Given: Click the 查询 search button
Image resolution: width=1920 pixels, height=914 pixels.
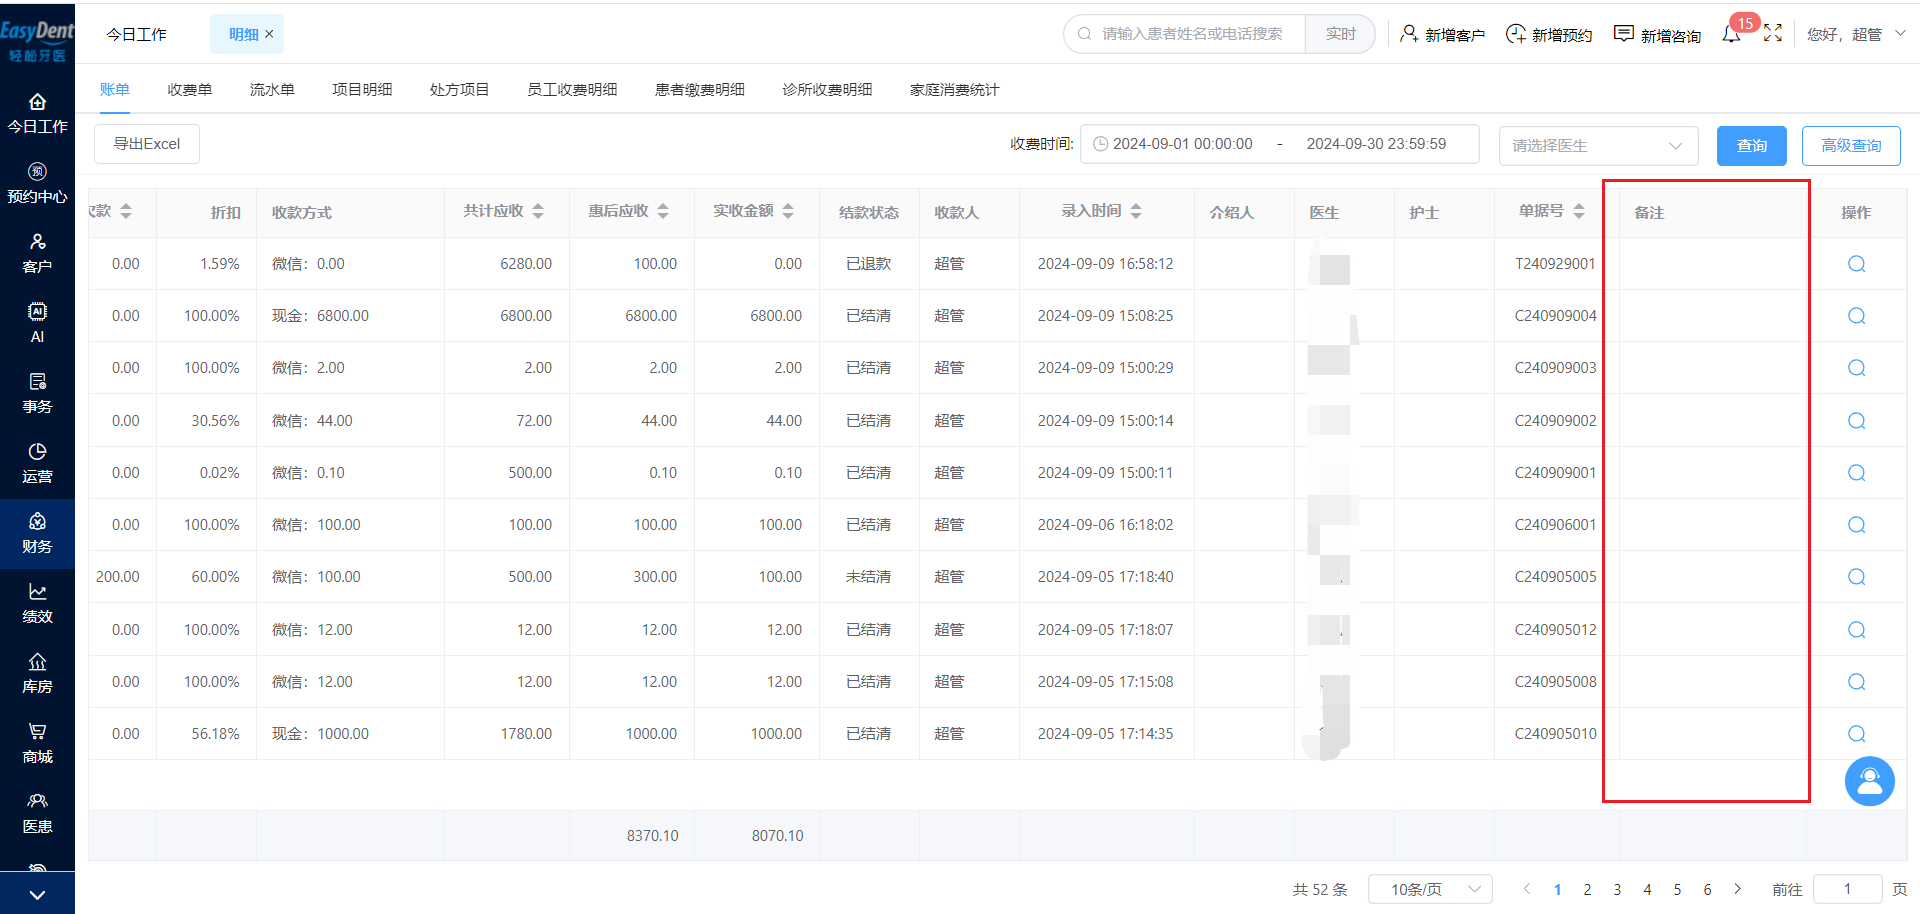Looking at the screenshot, I should click(1751, 146).
